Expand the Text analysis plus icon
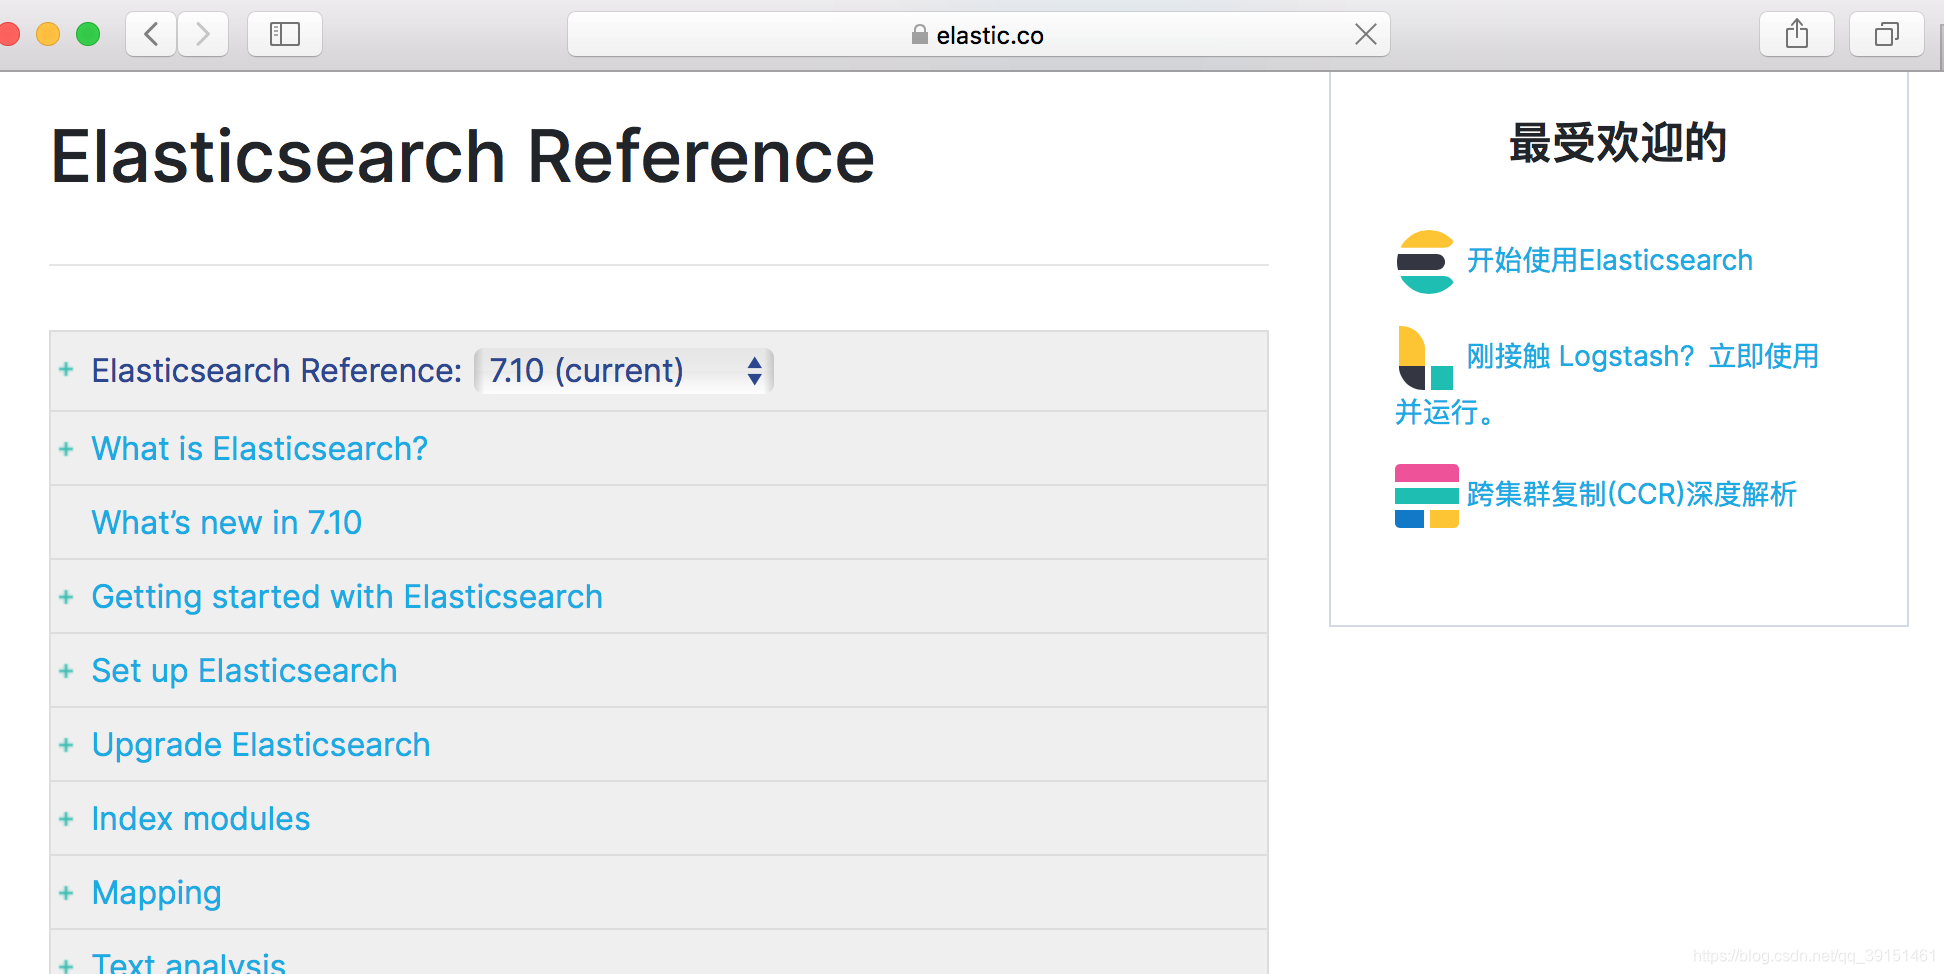 pyautogui.click(x=66, y=966)
